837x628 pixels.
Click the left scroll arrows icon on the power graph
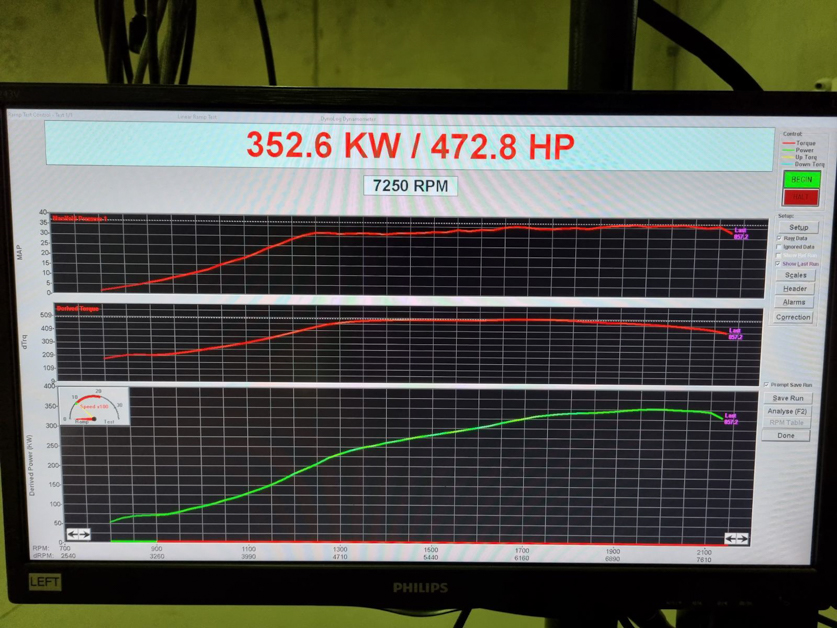pyautogui.click(x=78, y=534)
